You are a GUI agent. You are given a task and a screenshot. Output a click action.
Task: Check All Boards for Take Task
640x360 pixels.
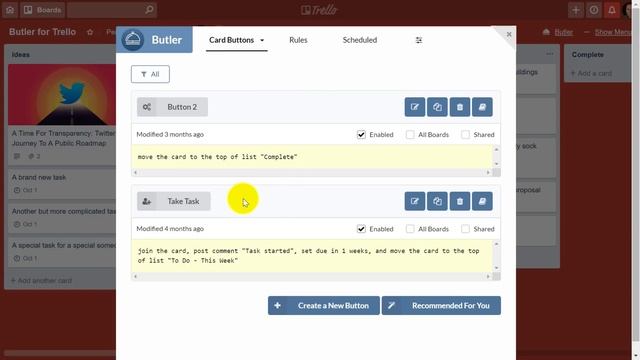(410, 229)
